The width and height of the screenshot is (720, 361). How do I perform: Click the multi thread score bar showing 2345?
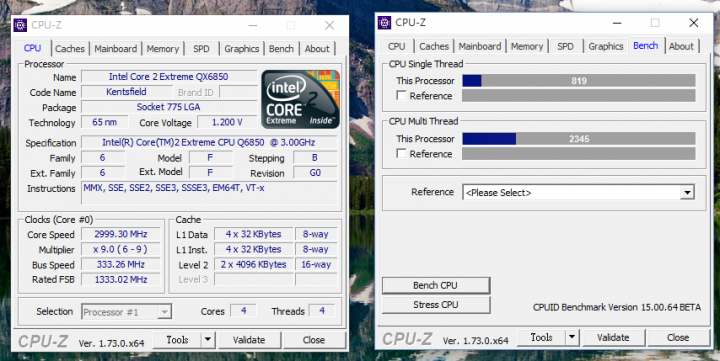click(579, 139)
